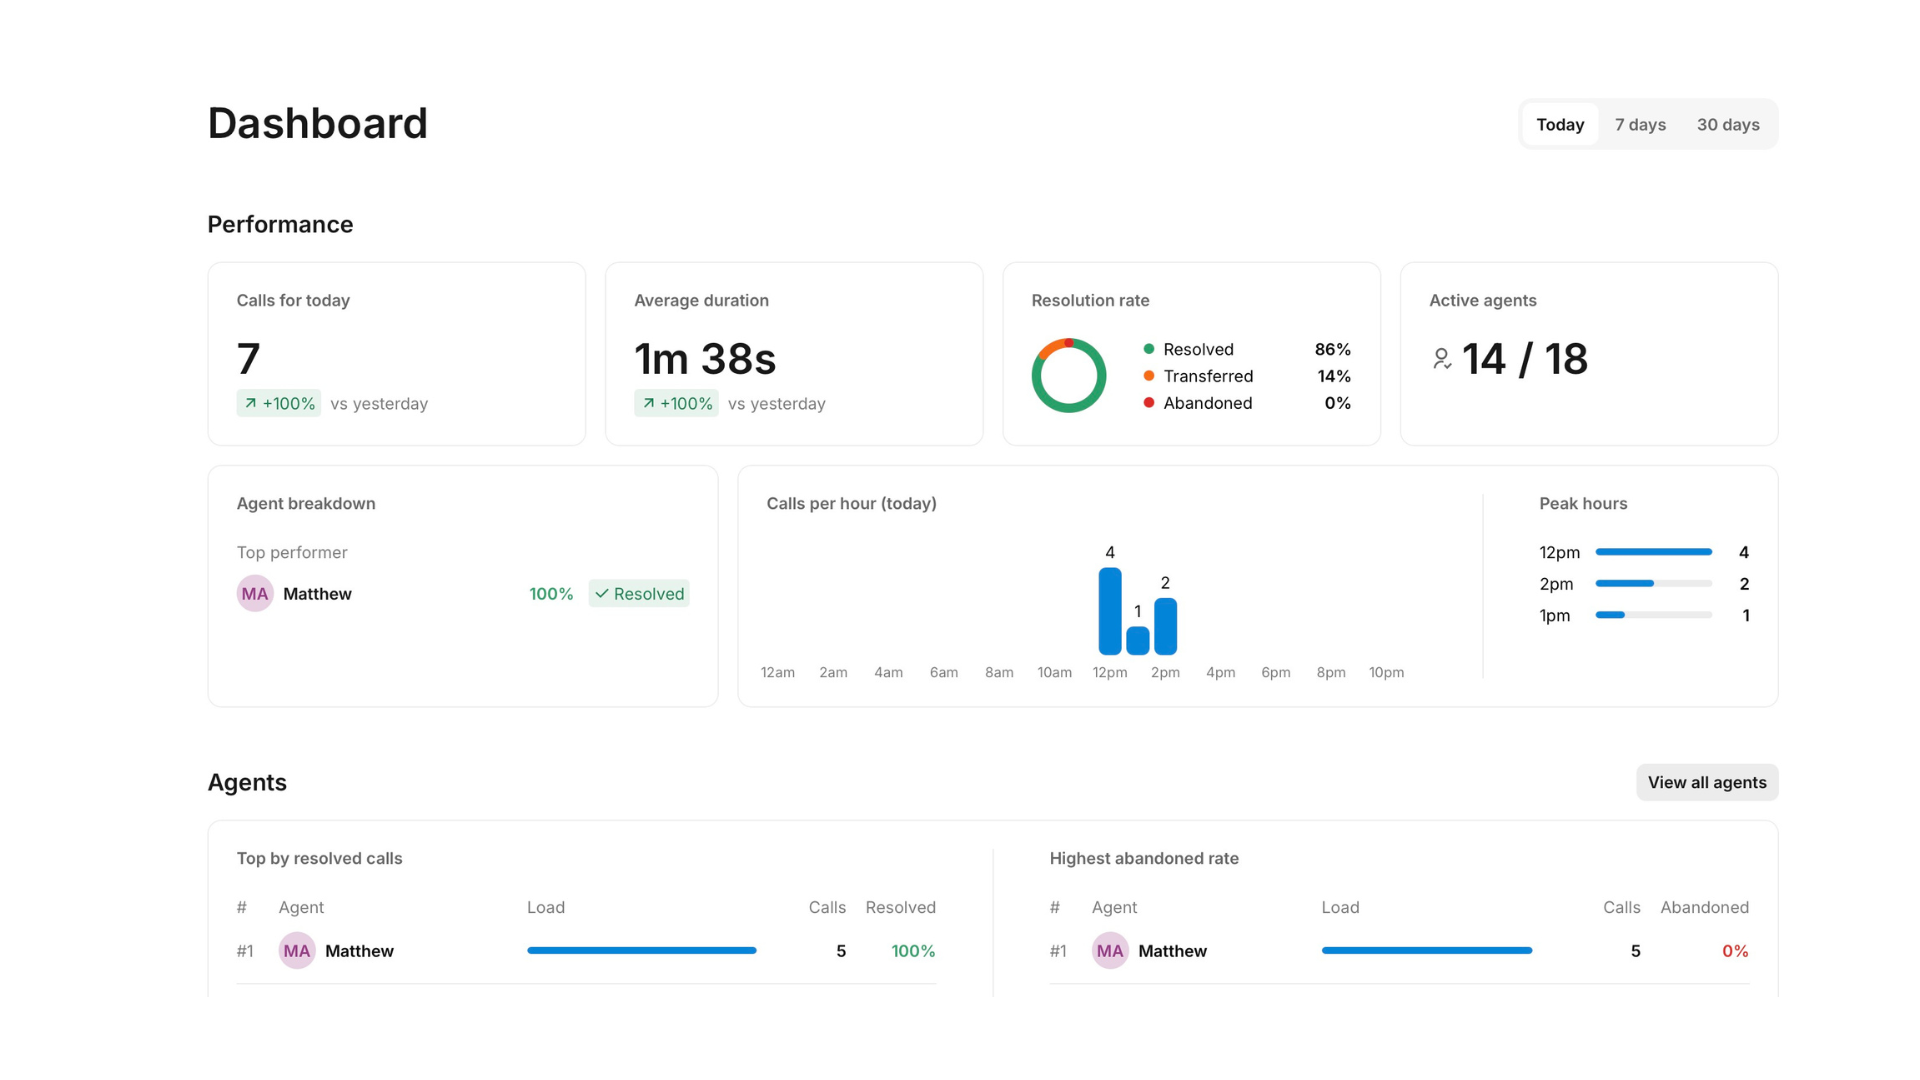This screenshot has height=1080, width=1920.
Task: Click the resolution rate donut chart
Action: (x=1069, y=376)
